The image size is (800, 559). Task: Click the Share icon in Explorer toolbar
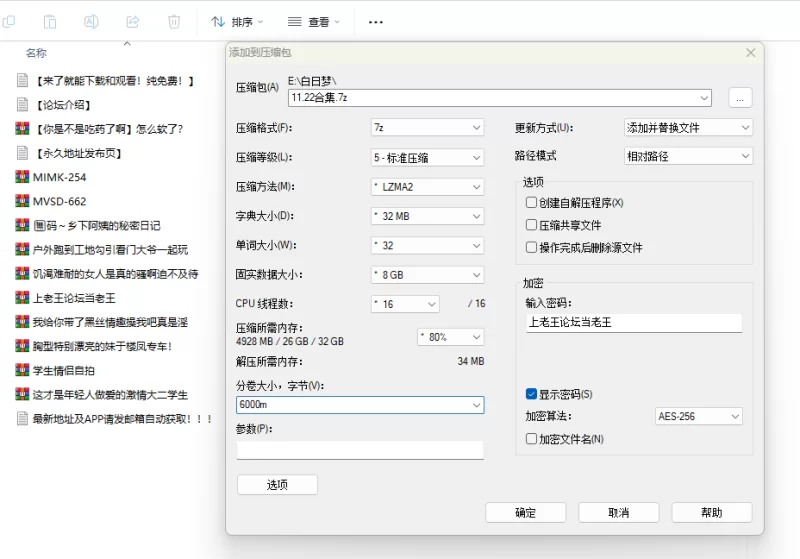(x=132, y=21)
